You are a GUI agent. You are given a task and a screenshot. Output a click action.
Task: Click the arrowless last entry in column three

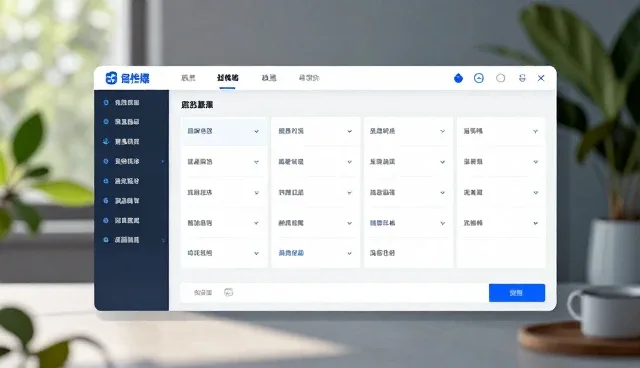pos(408,253)
